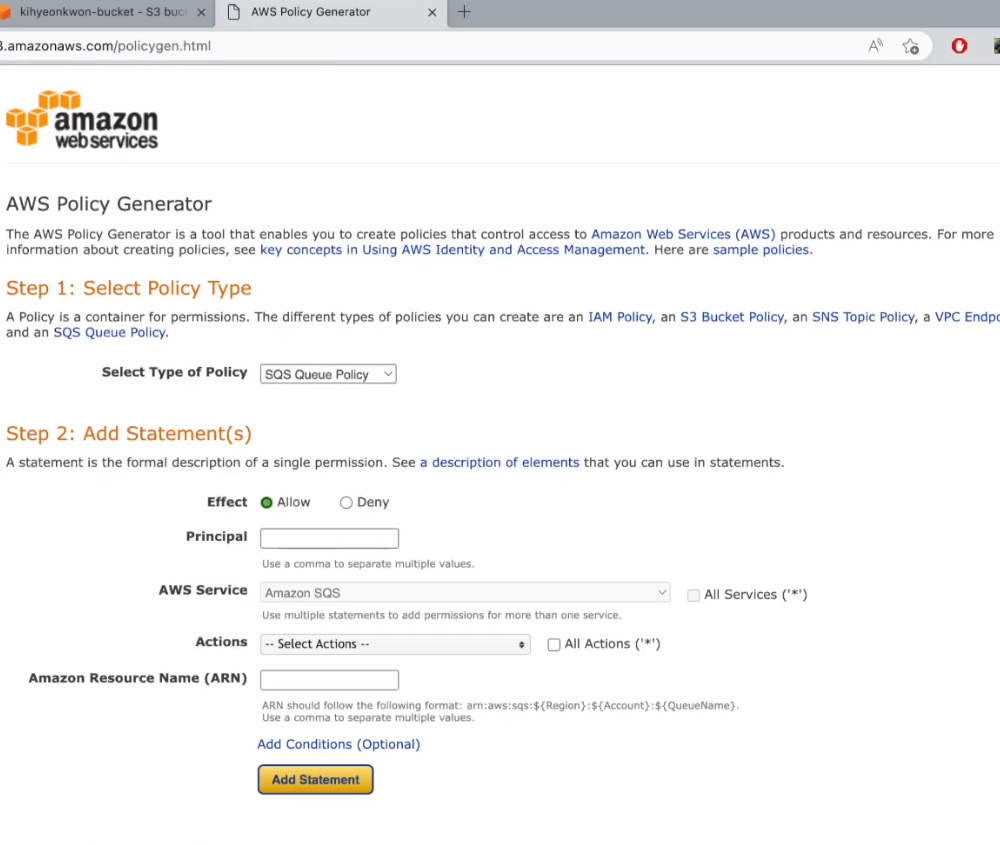The width and height of the screenshot is (1000, 845).
Task: Click the Effect label
Action: coord(226,502)
